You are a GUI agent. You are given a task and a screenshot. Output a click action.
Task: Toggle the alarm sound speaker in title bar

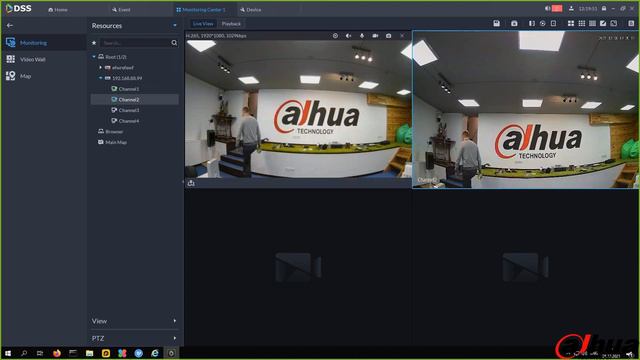(547, 8)
